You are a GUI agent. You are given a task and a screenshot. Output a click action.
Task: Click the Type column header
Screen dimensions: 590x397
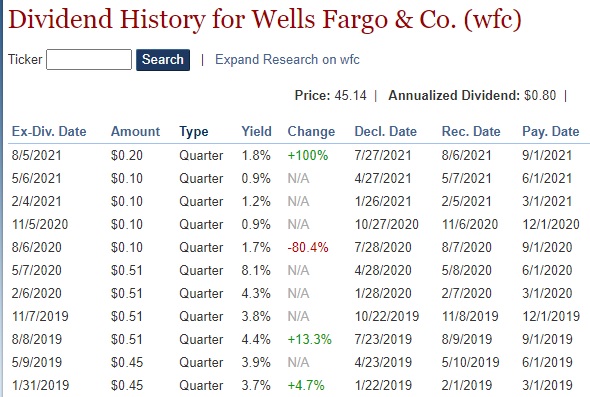click(194, 132)
